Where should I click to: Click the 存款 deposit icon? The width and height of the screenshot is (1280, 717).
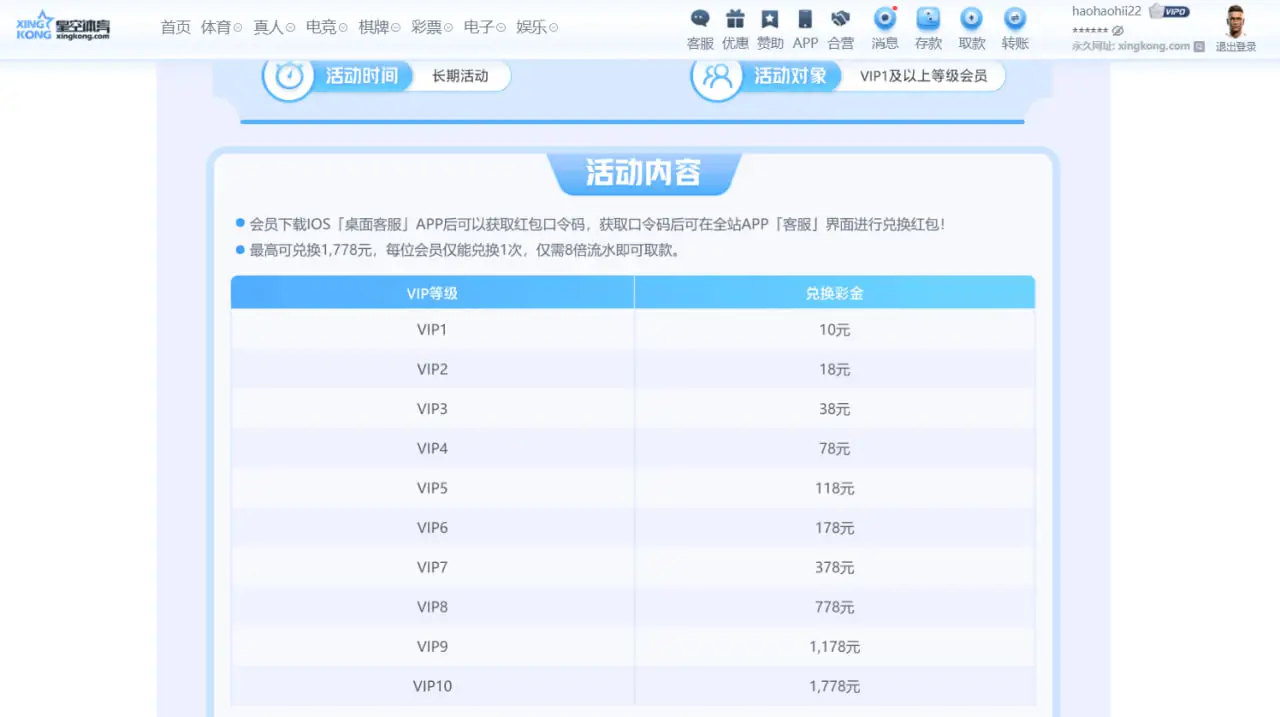point(928,19)
